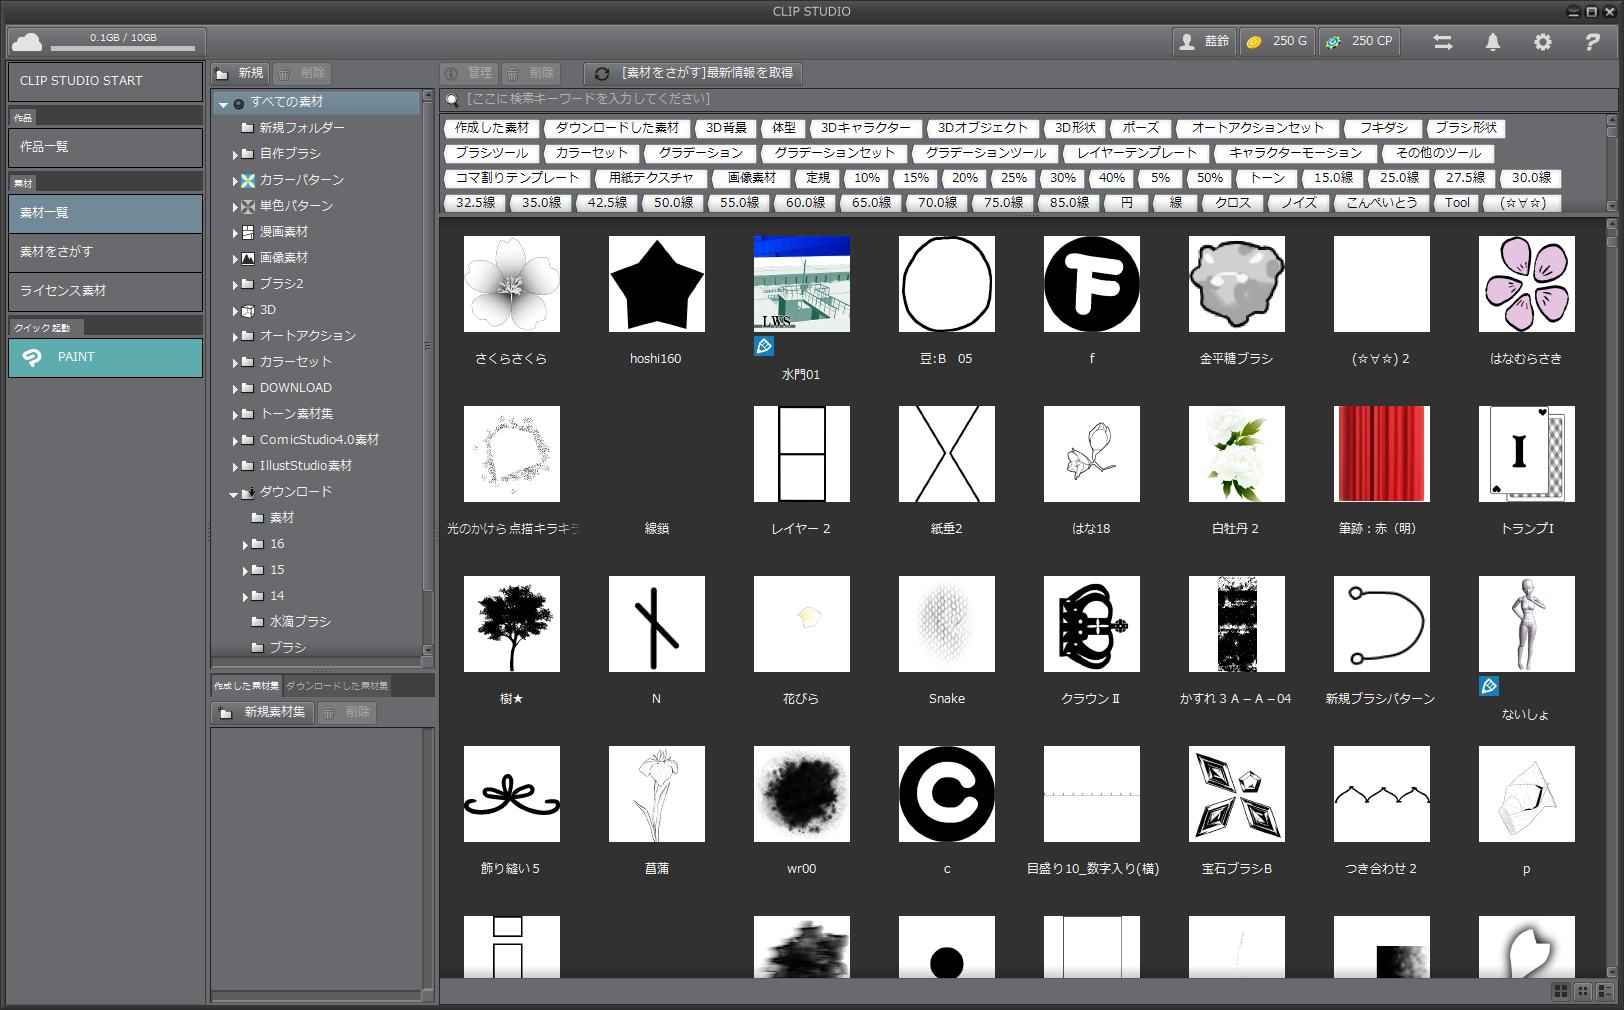This screenshot has width=1624, height=1010.
Task: Launch PAINT from quick start
Action: (x=105, y=357)
